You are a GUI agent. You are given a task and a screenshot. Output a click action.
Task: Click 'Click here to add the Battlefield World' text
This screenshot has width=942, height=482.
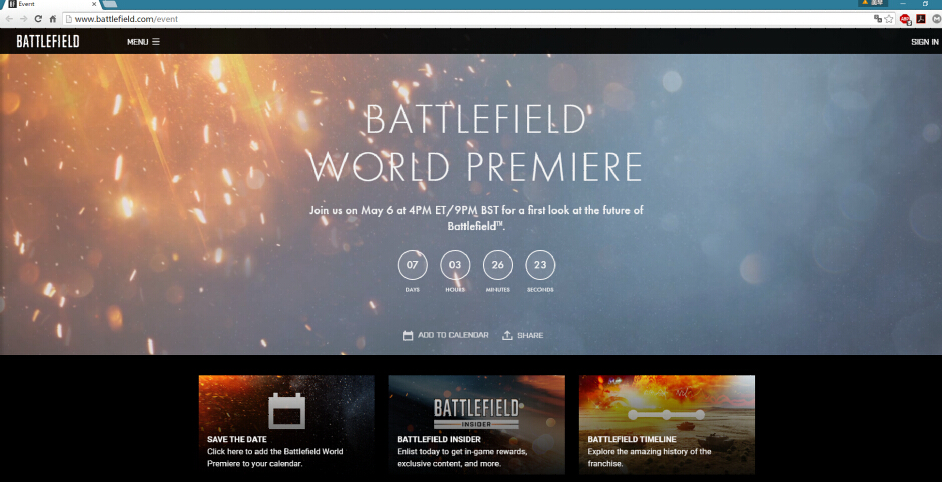(275, 457)
